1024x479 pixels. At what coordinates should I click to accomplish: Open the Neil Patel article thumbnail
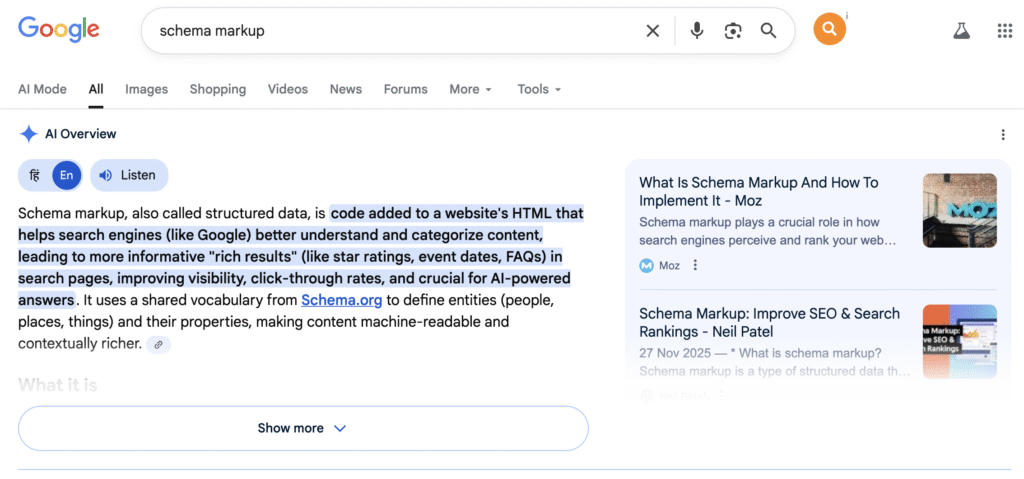tap(959, 342)
